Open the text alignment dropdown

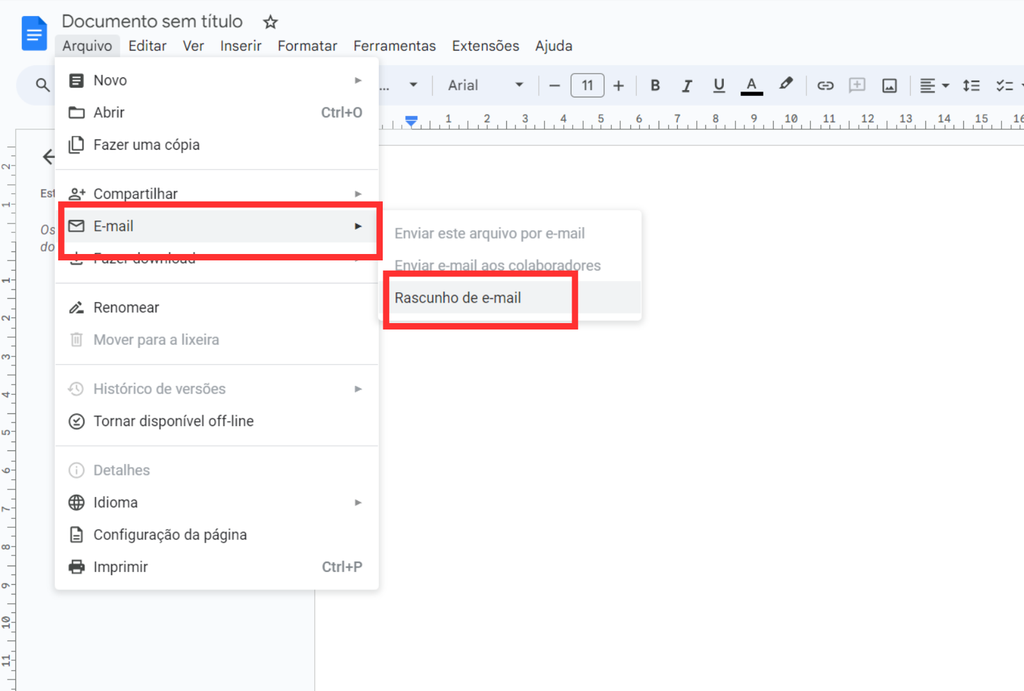pos(934,86)
